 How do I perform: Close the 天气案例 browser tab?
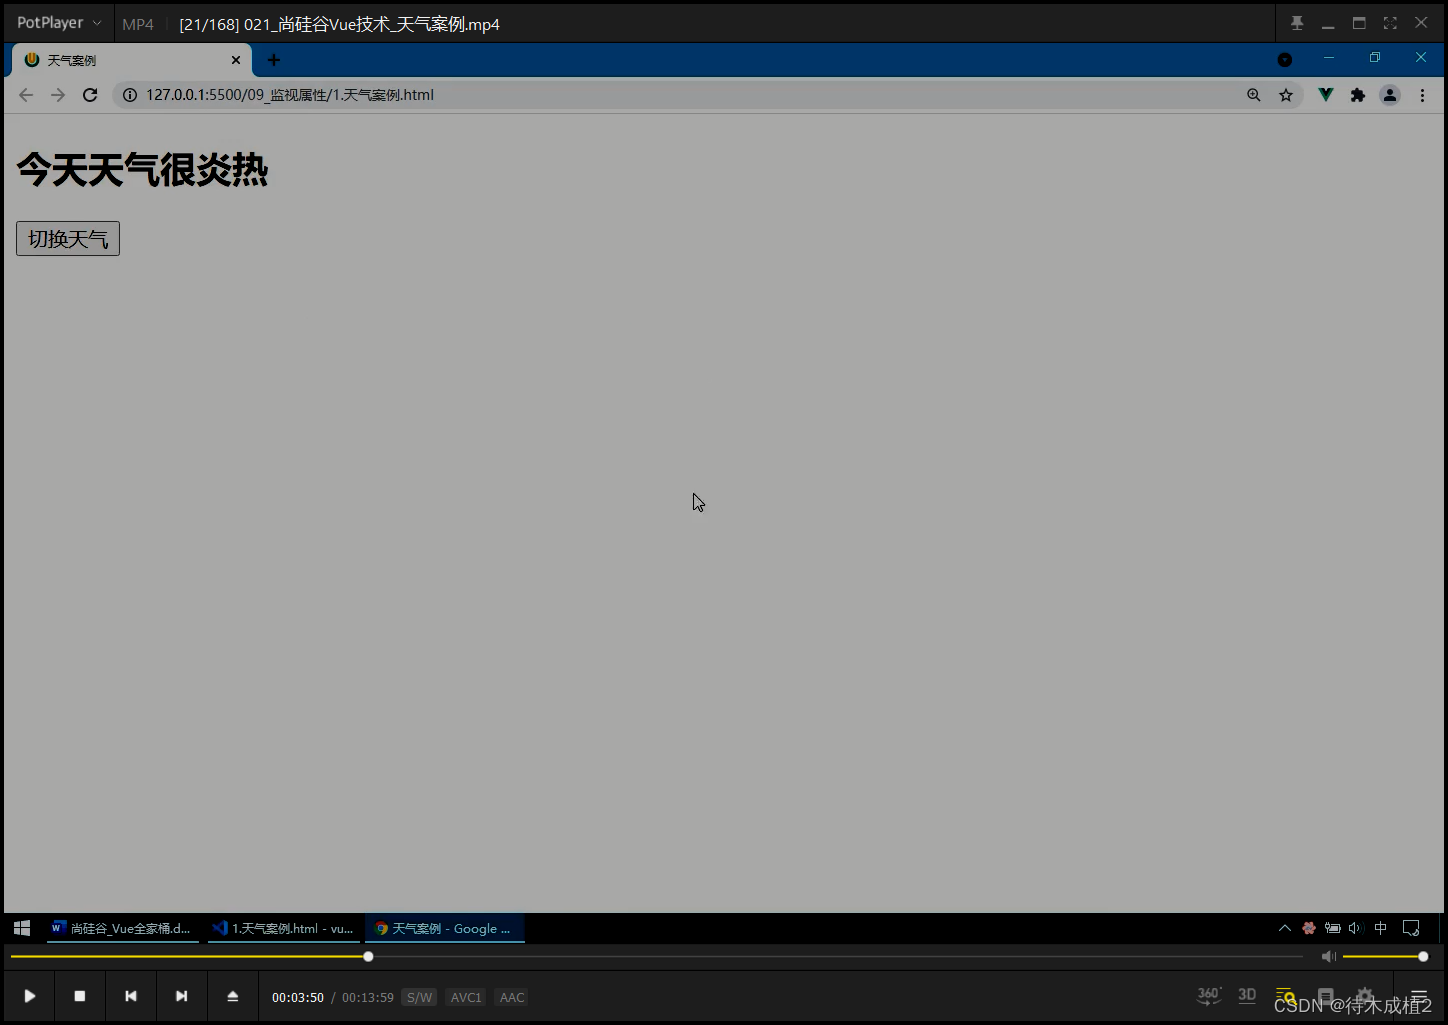(236, 60)
